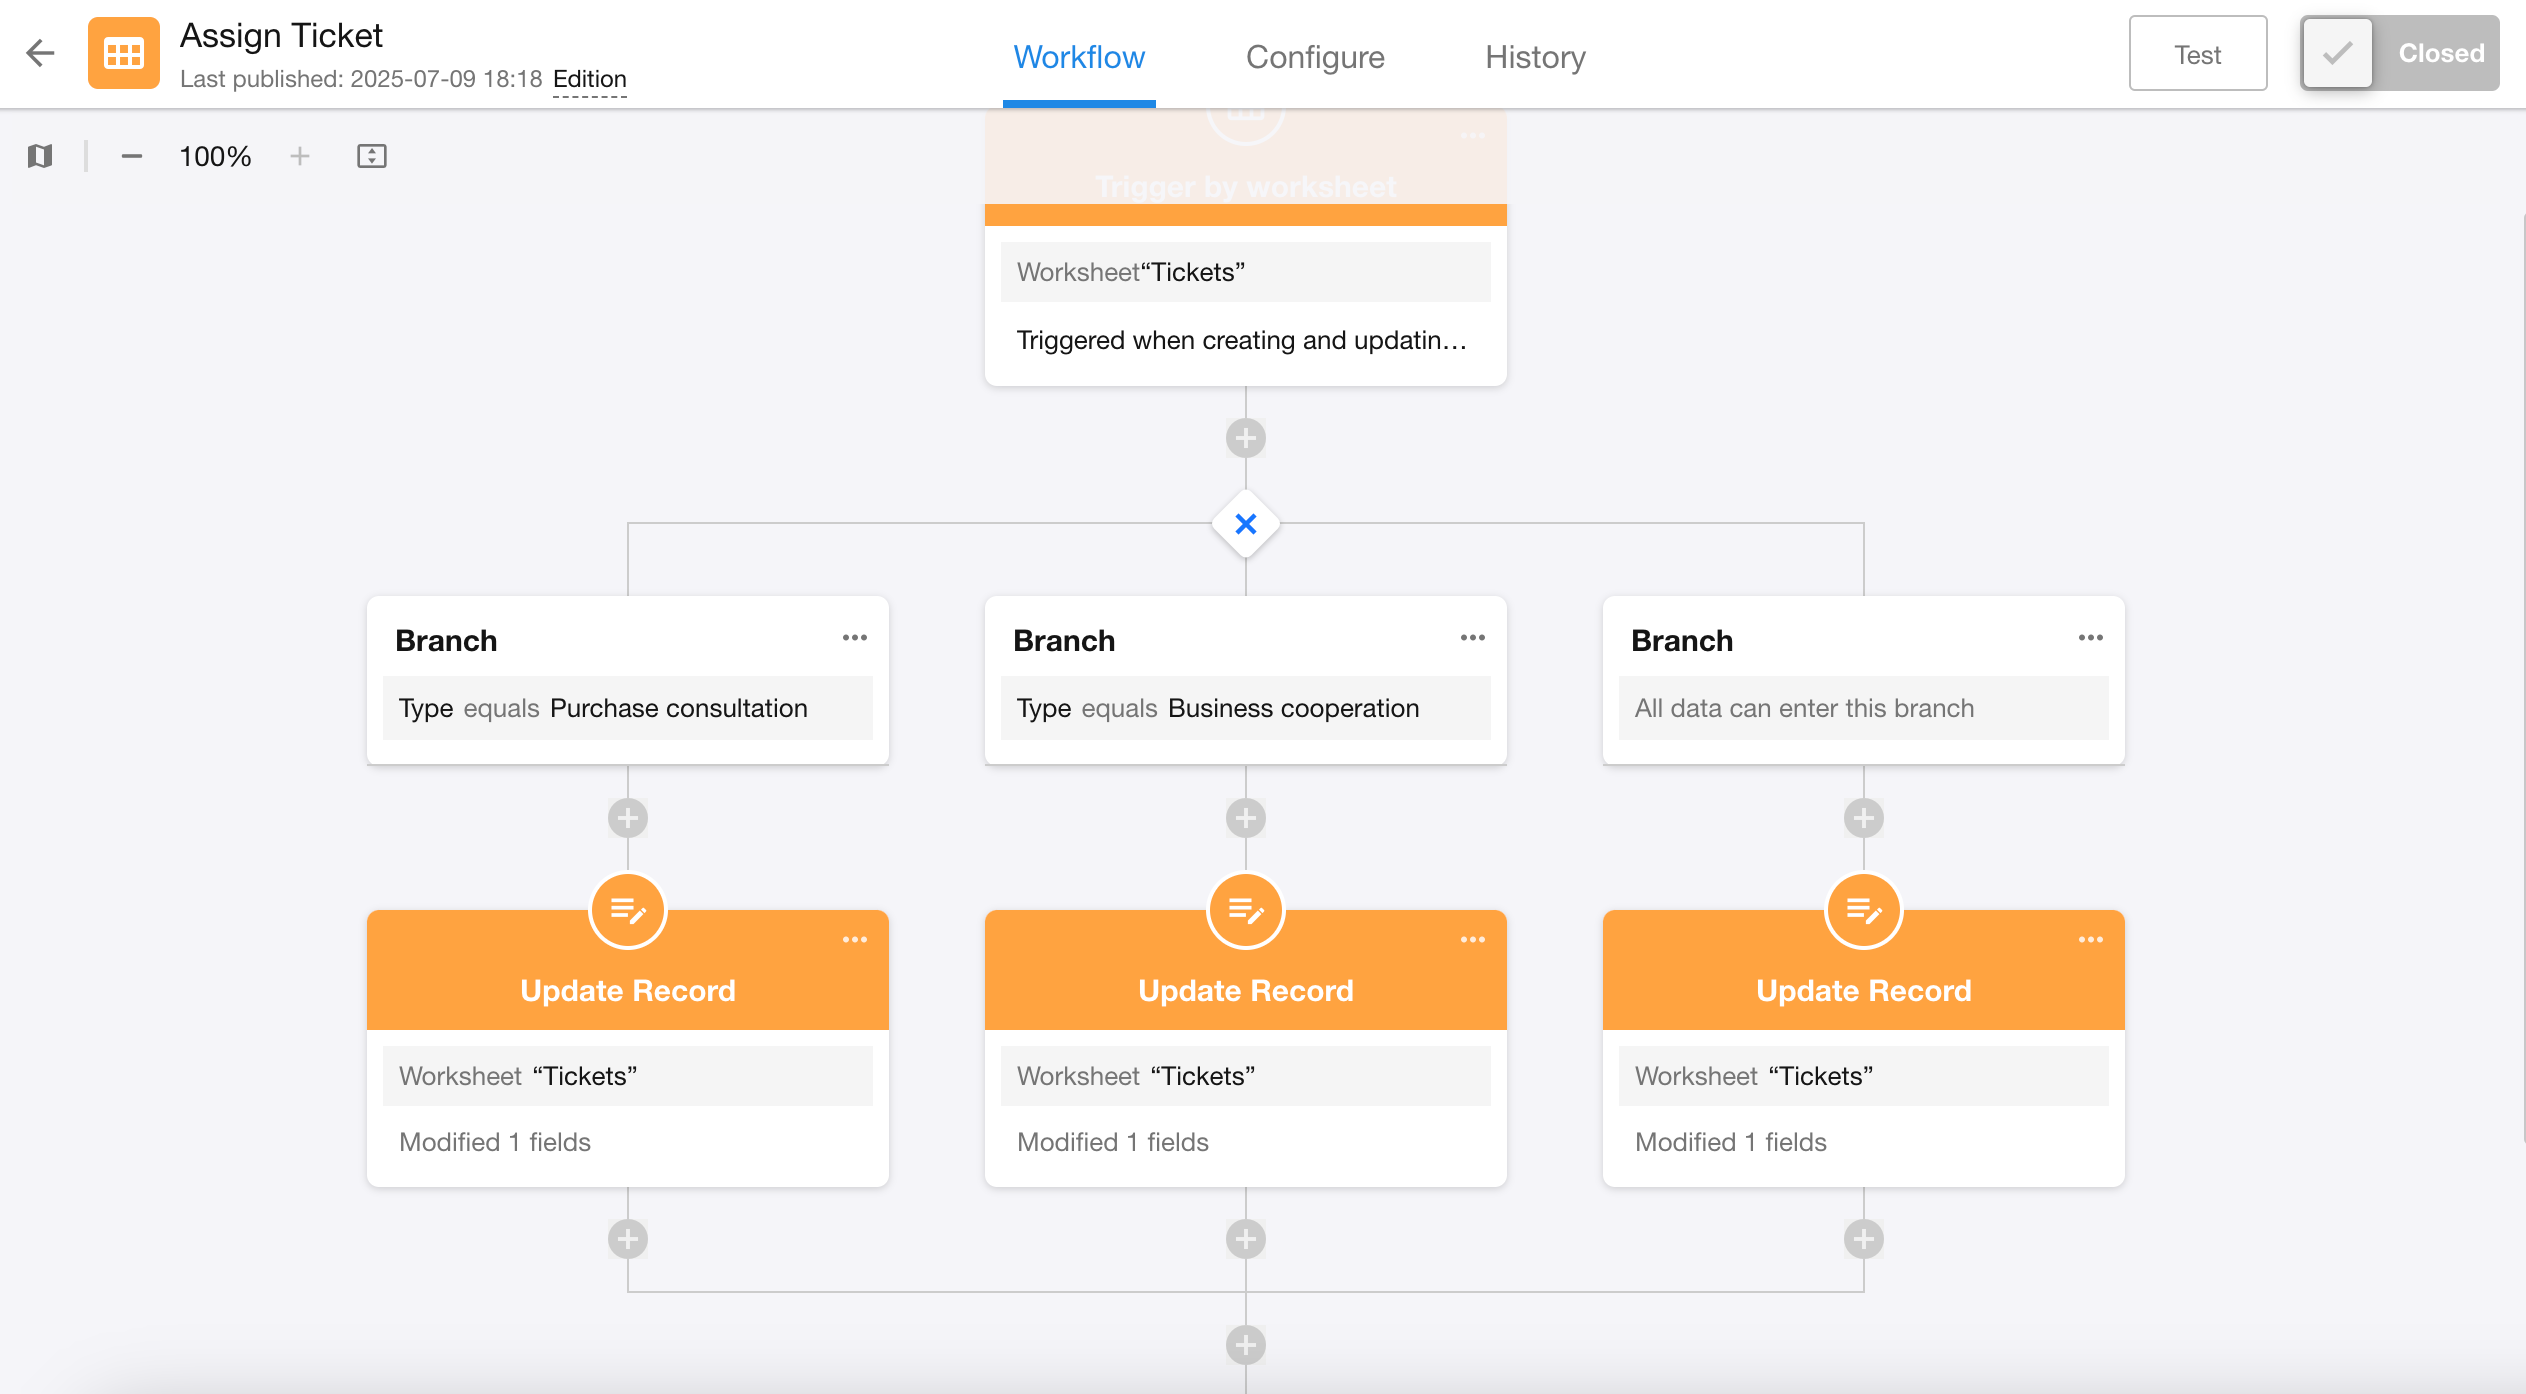Click the fit-to-screen icon

pyautogui.click(x=371, y=156)
